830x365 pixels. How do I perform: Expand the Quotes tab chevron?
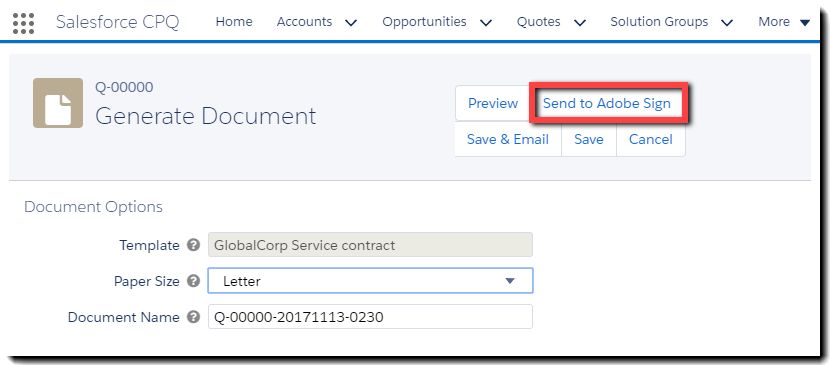tap(580, 23)
